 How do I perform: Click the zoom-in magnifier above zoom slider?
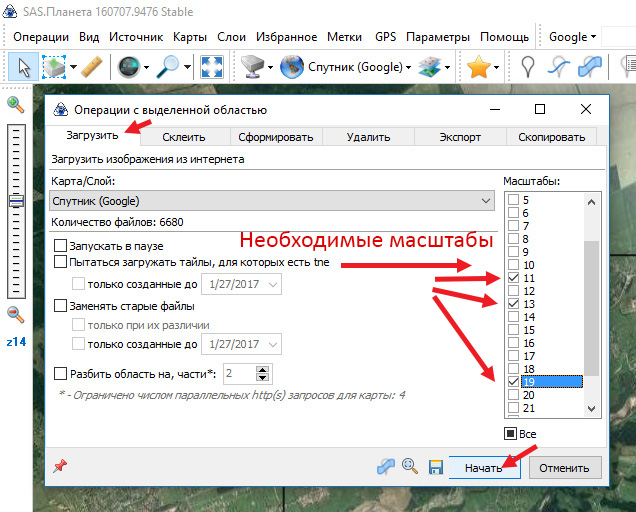15,104
